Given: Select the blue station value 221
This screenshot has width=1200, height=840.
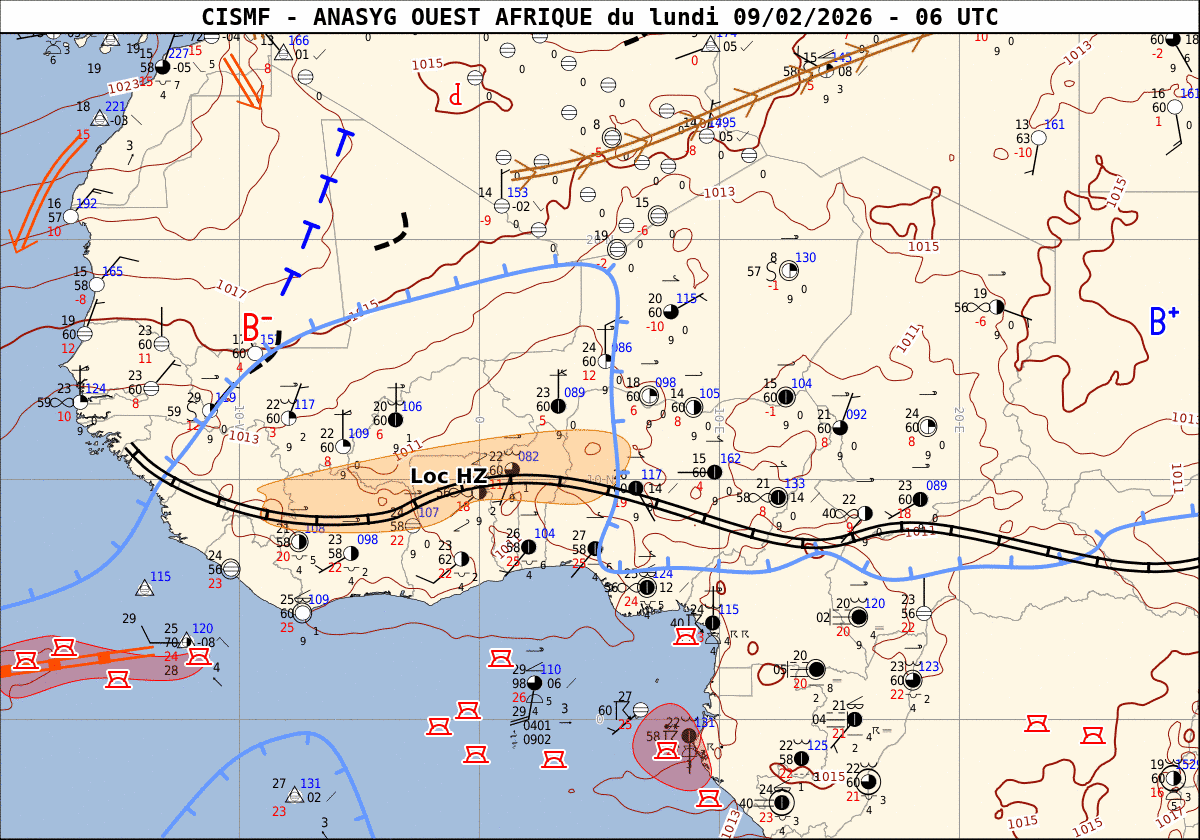Looking at the screenshot, I should pyautogui.click(x=116, y=107).
